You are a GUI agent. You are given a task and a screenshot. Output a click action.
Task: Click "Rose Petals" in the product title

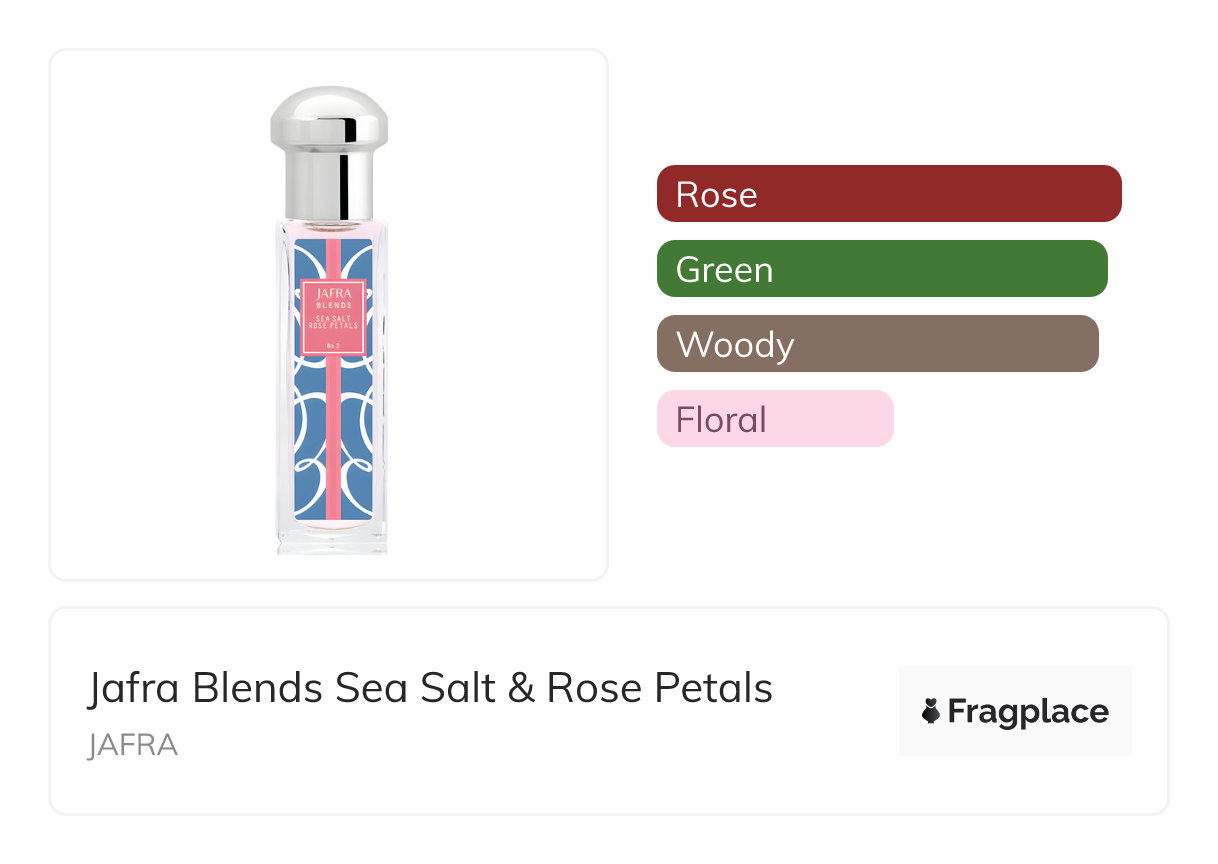click(x=660, y=688)
